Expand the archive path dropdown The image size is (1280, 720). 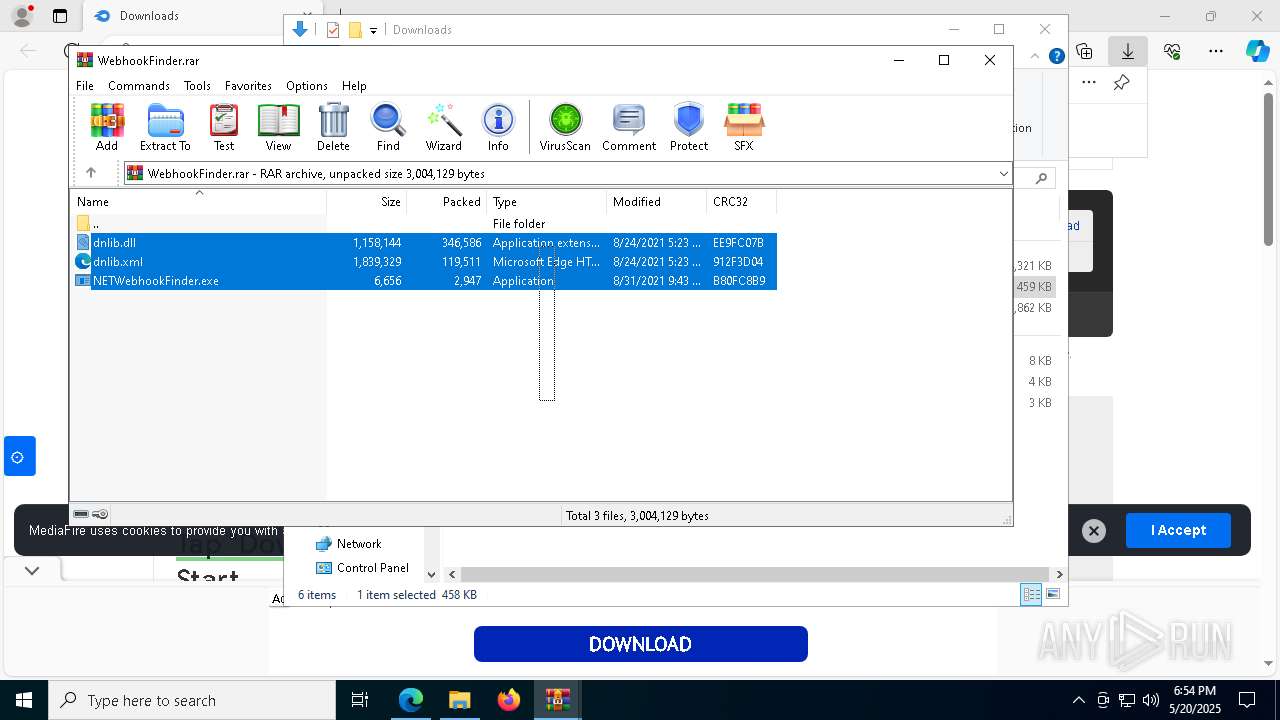[x=1003, y=174]
